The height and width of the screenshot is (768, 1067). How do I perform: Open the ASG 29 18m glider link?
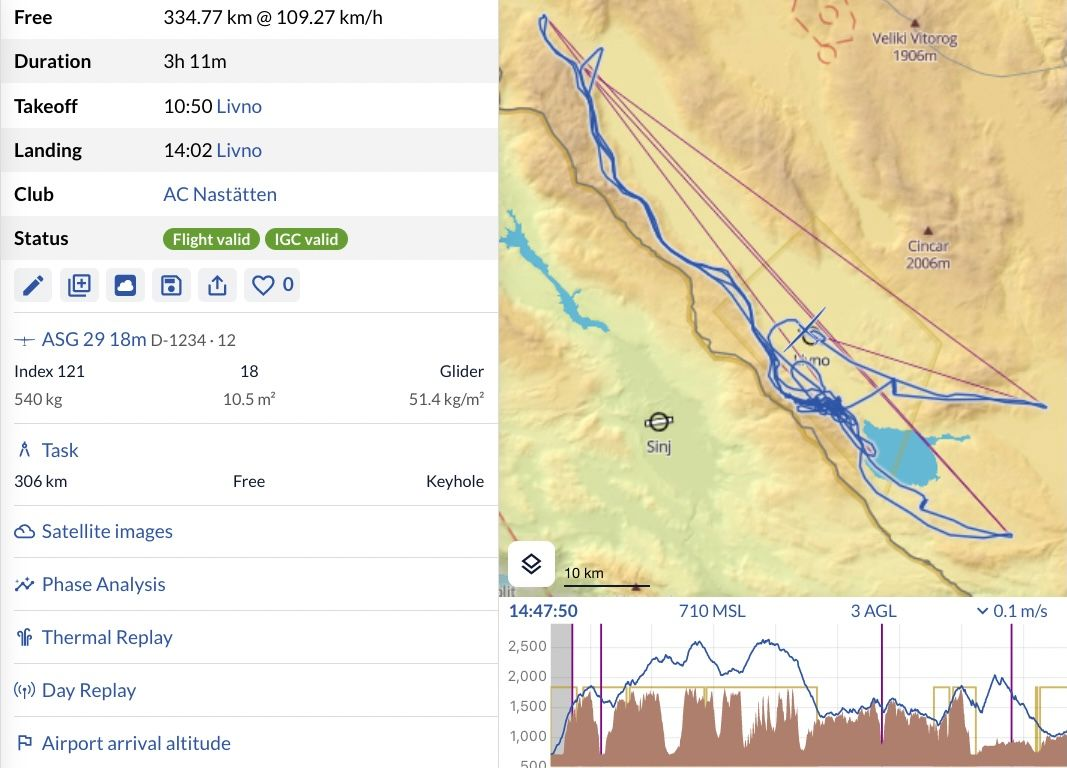click(94, 339)
